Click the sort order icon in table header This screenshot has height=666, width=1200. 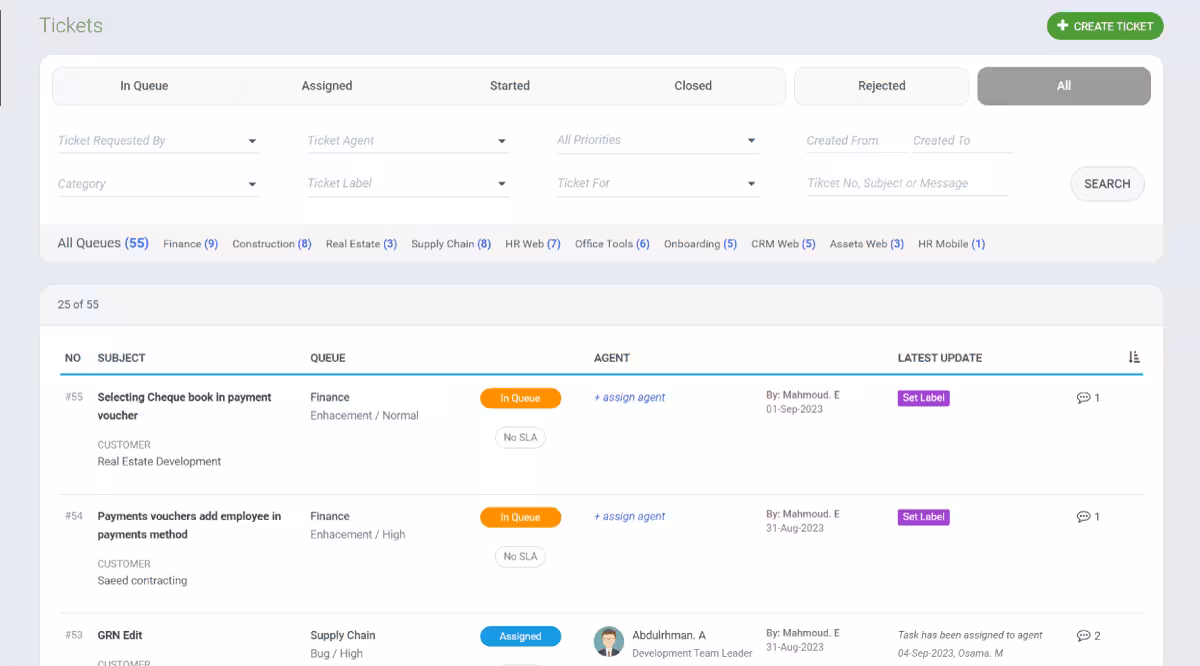pos(1133,357)
